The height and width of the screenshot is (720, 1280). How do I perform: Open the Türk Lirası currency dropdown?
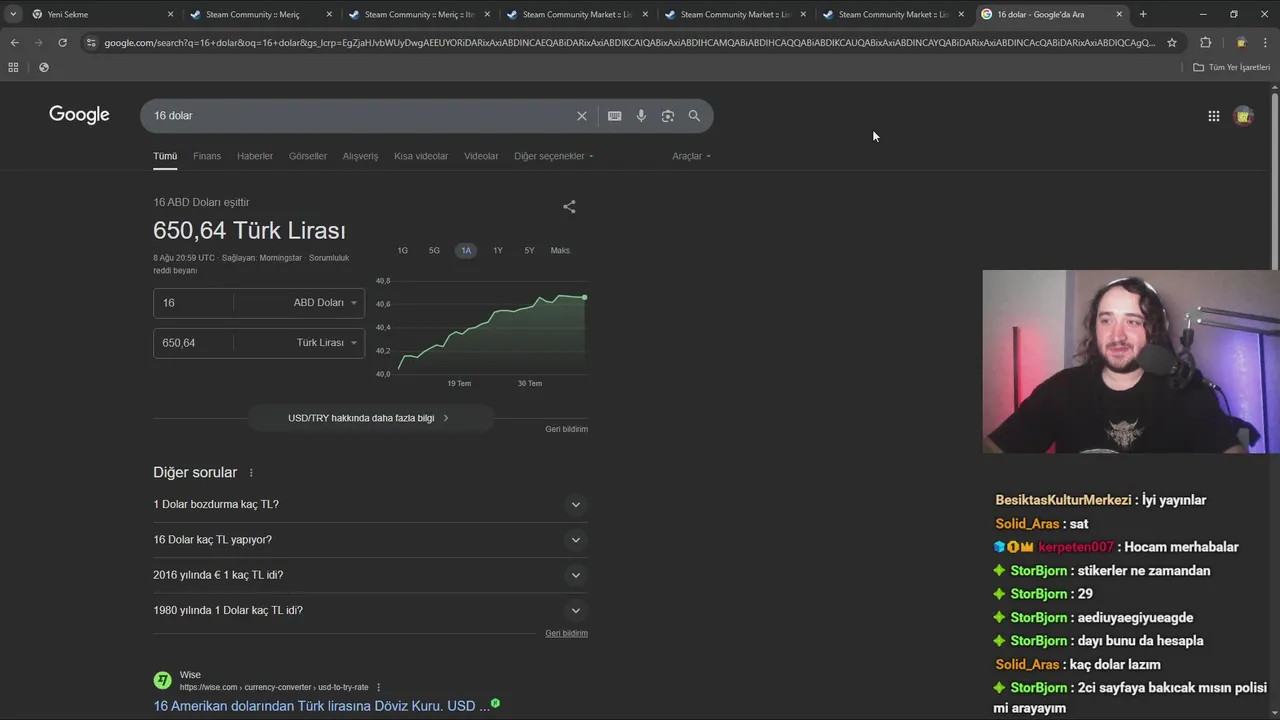tap(326, 343)
